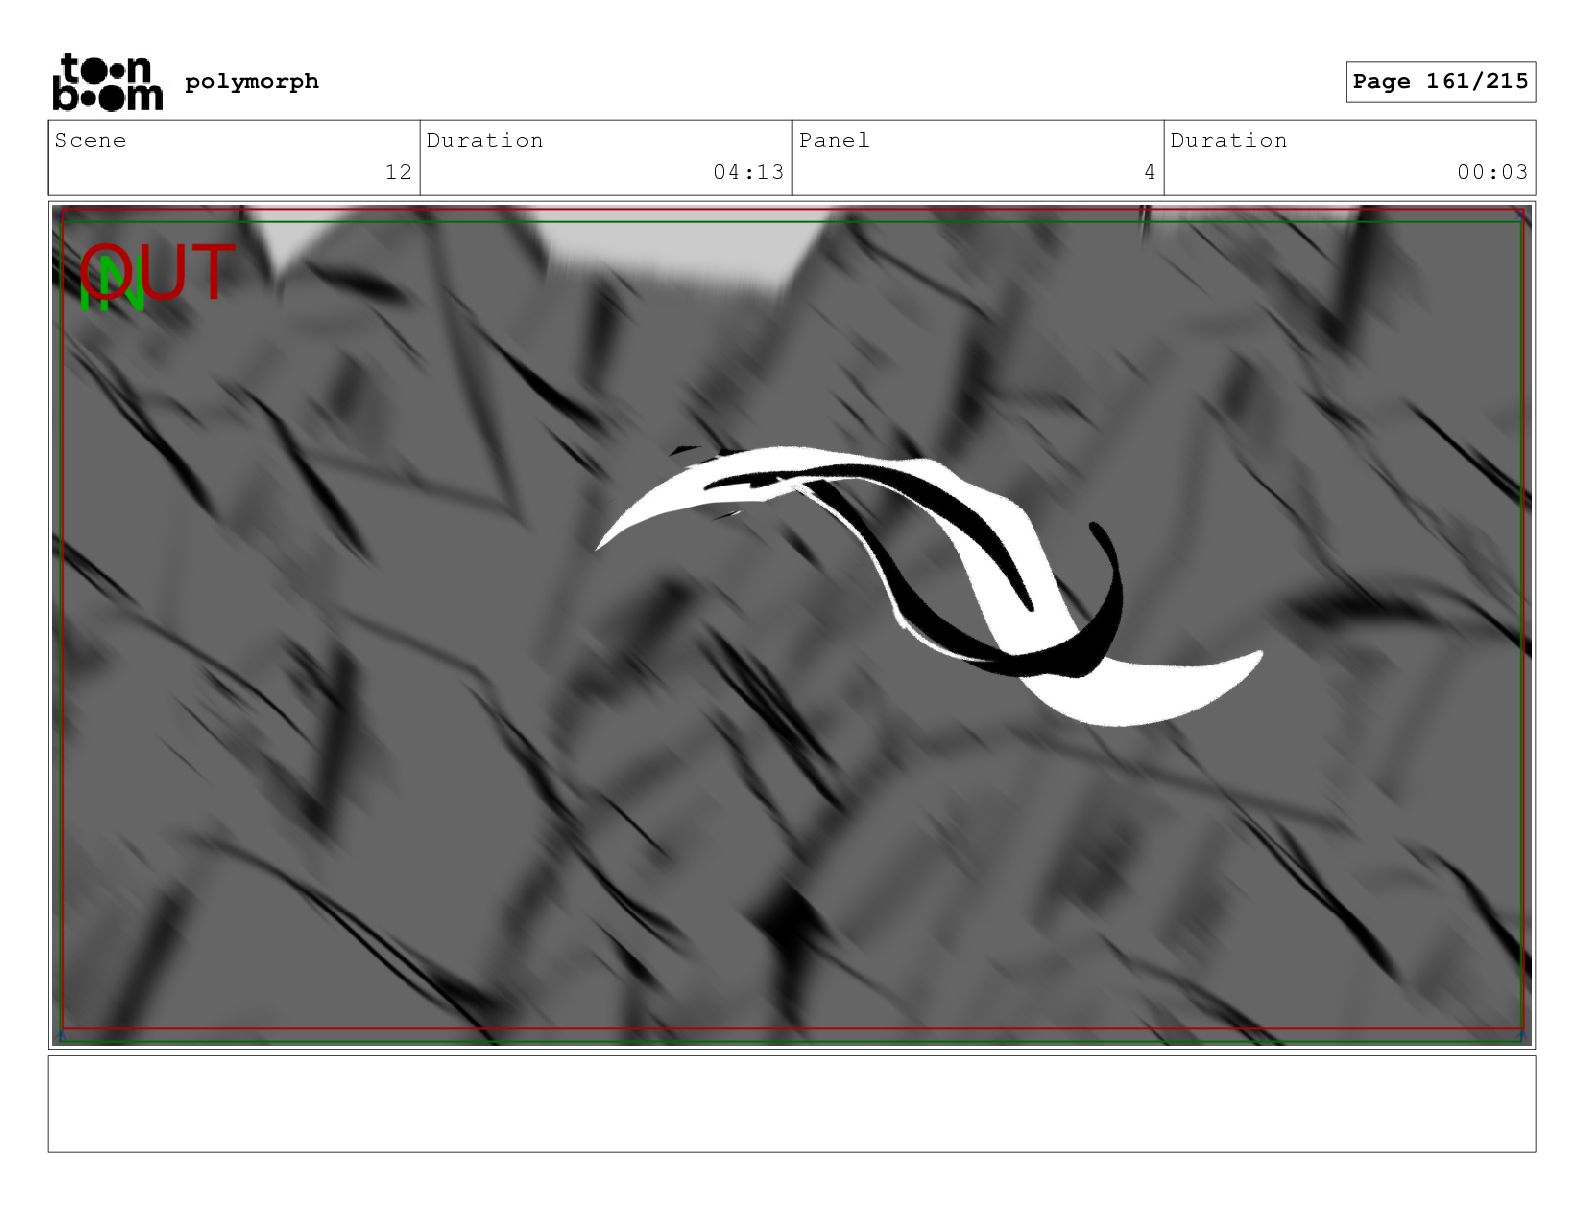Click the project title 'polymorph'
Screen dimensions: 1584x1224
(252, 81)
